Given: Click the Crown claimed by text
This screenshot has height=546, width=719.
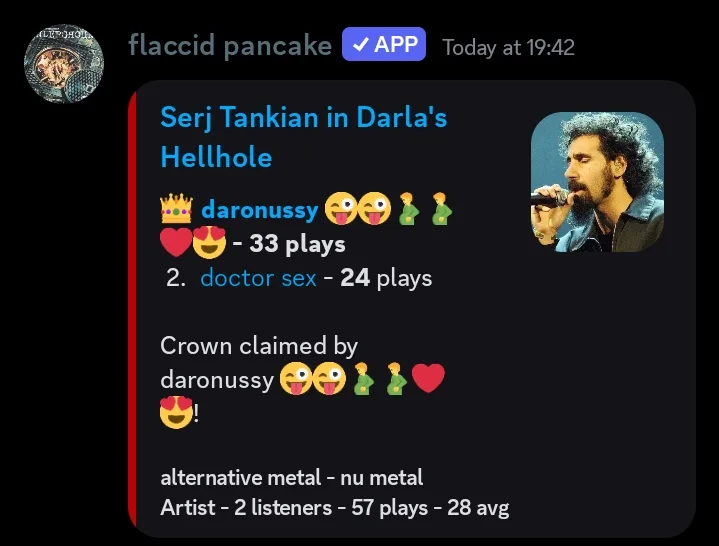Looking at the screenshot, I should [x=259, y=346].
